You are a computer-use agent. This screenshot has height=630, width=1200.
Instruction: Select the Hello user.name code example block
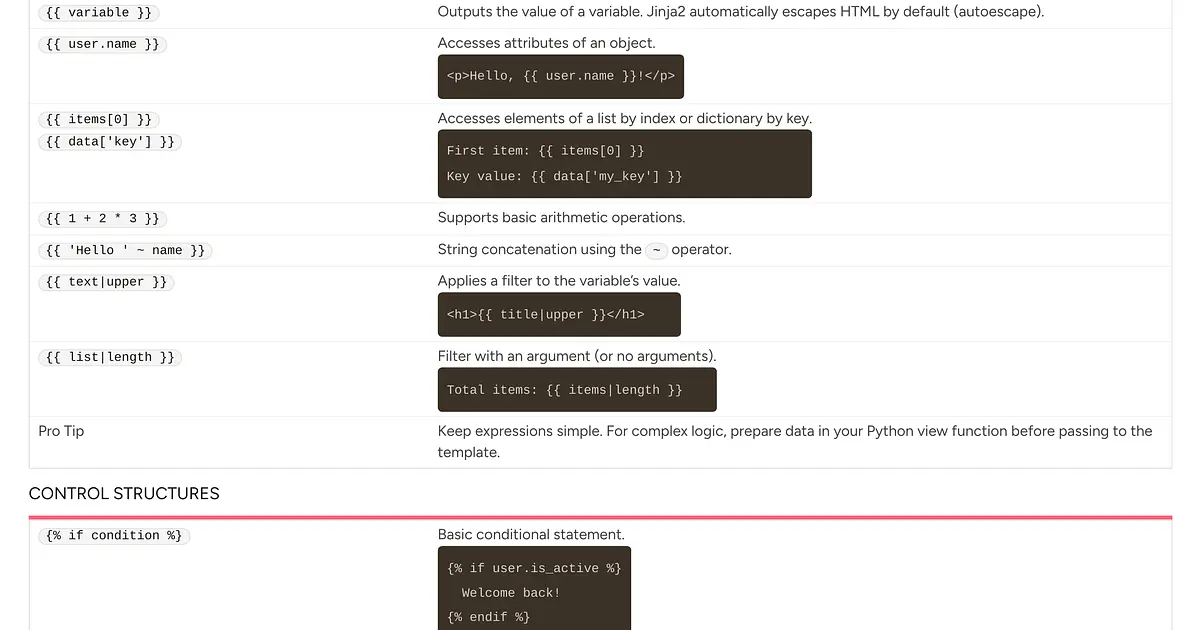pos(560,76)
